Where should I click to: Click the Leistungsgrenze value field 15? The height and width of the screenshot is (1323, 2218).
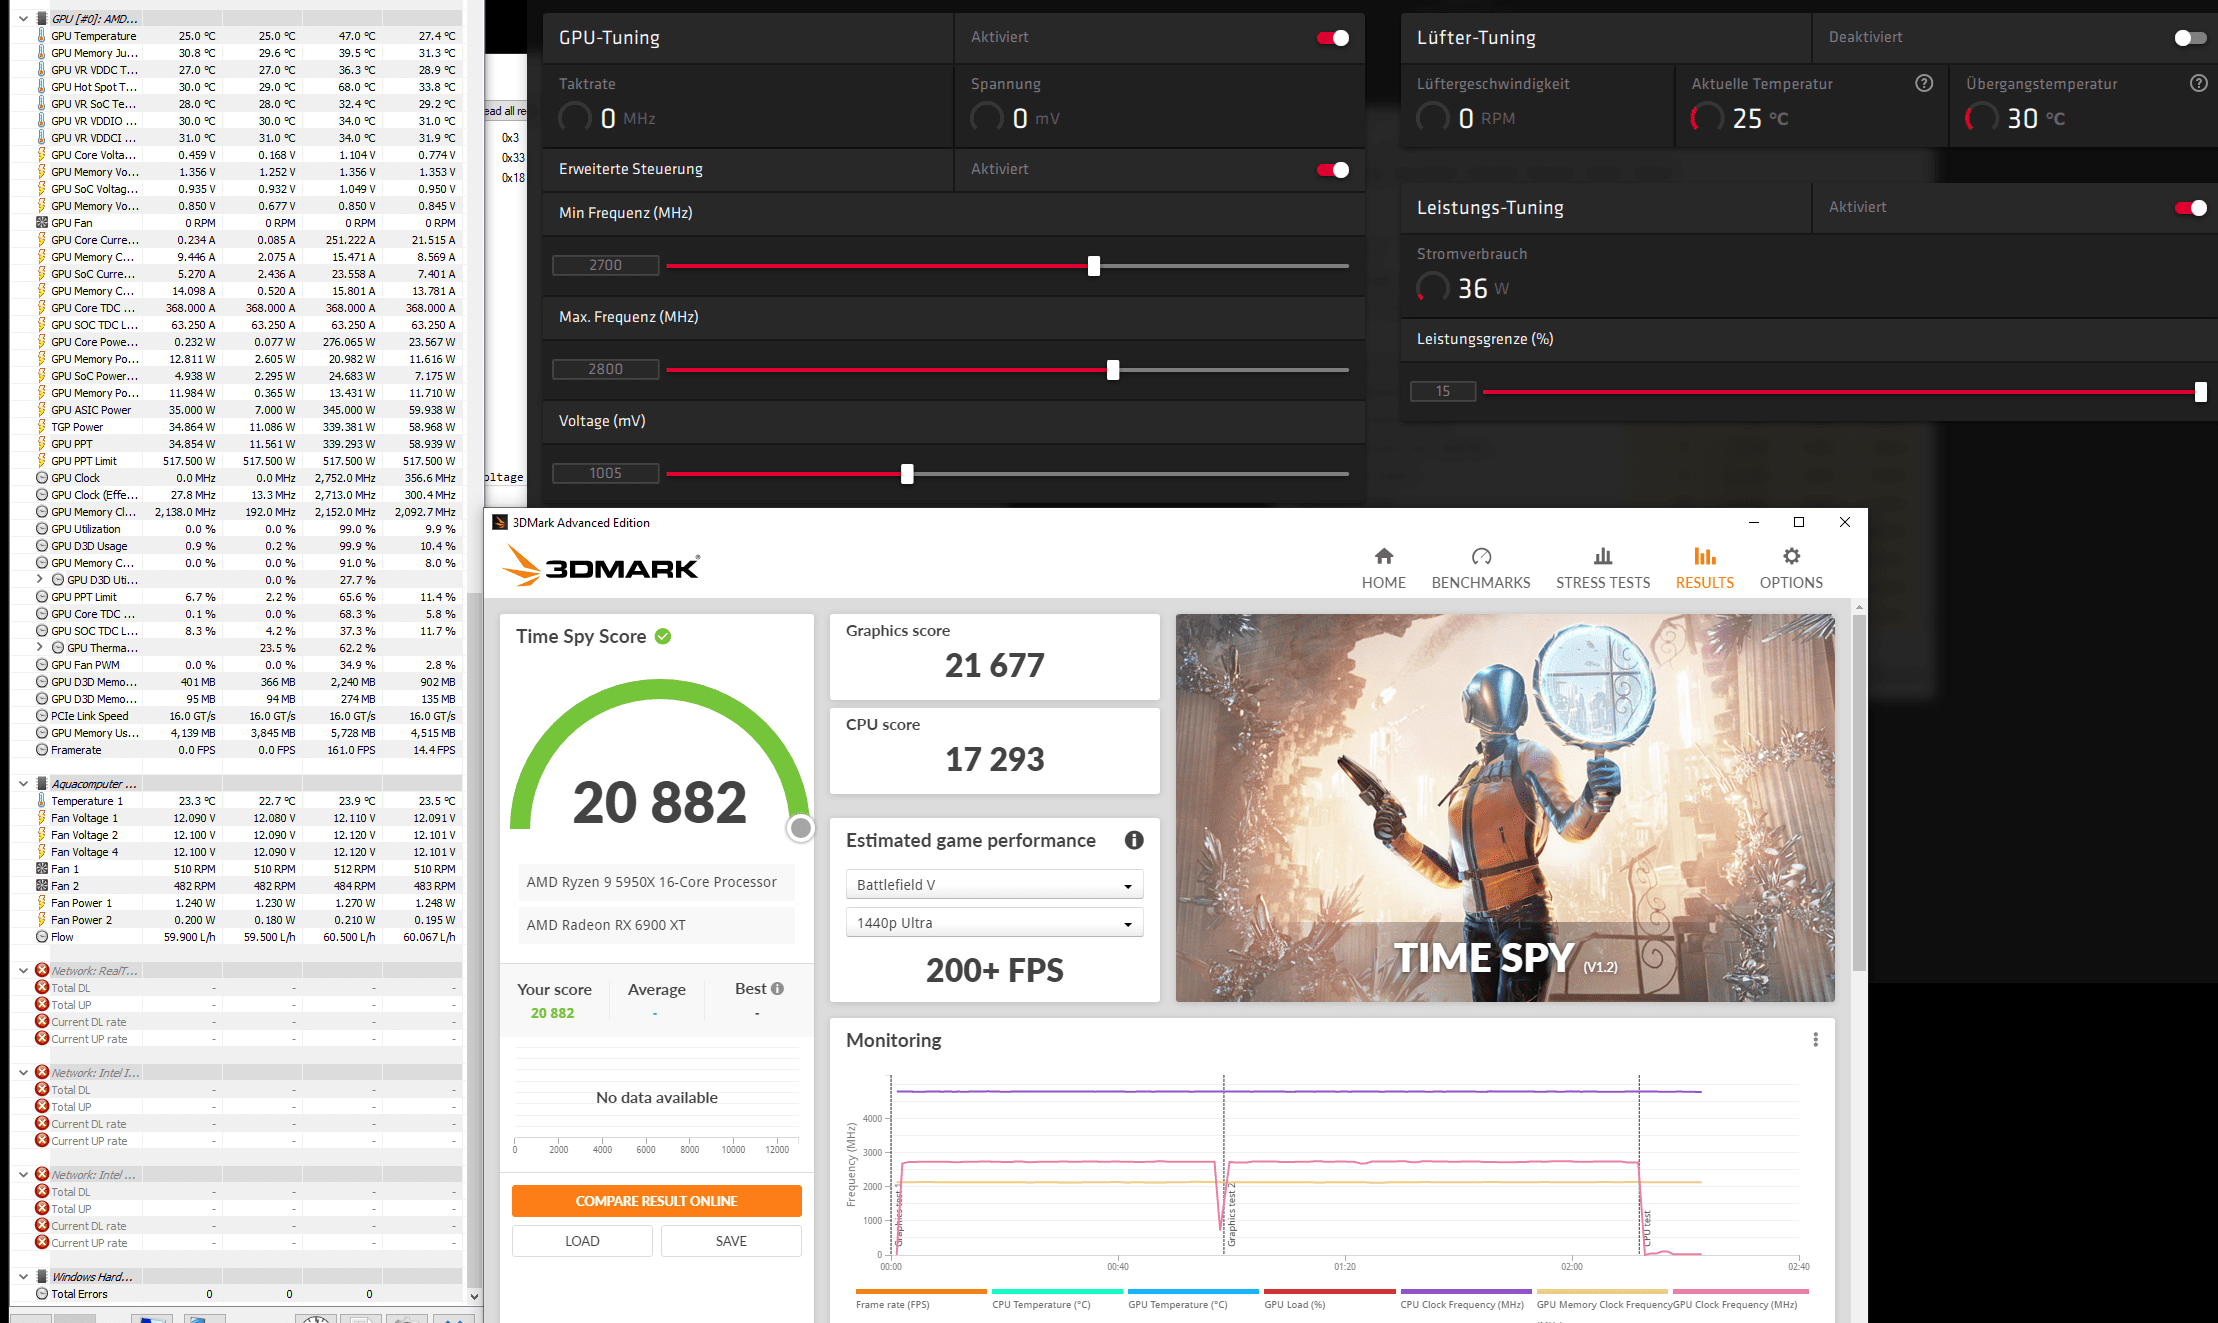pos(1443,391)
